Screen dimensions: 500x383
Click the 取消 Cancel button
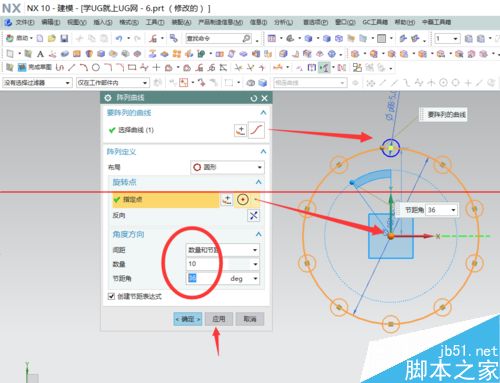[250, 319]
